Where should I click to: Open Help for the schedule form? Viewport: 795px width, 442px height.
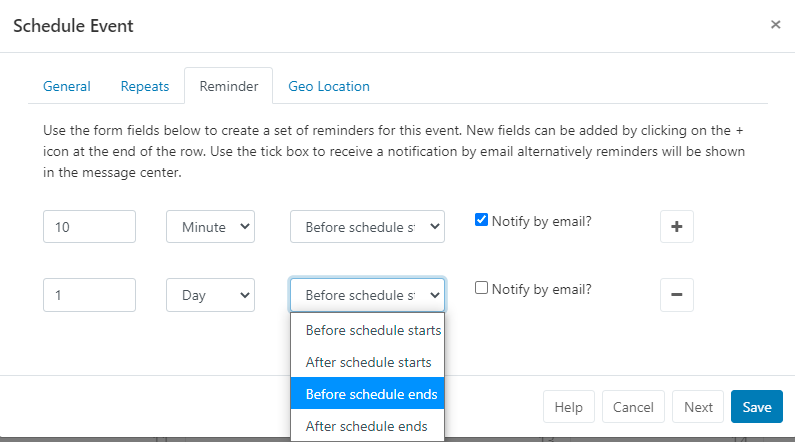pyautogui.click(x=569, y=407)
